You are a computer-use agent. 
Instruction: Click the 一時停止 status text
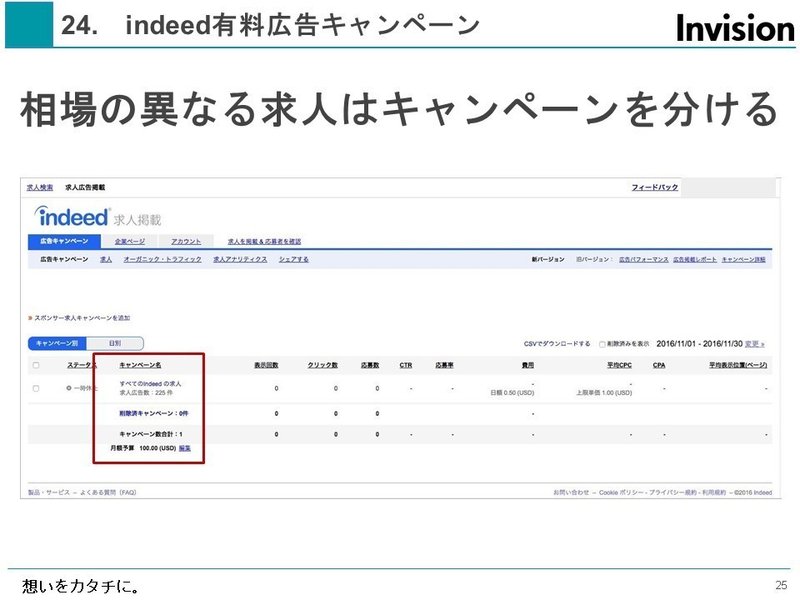point(85,388)
